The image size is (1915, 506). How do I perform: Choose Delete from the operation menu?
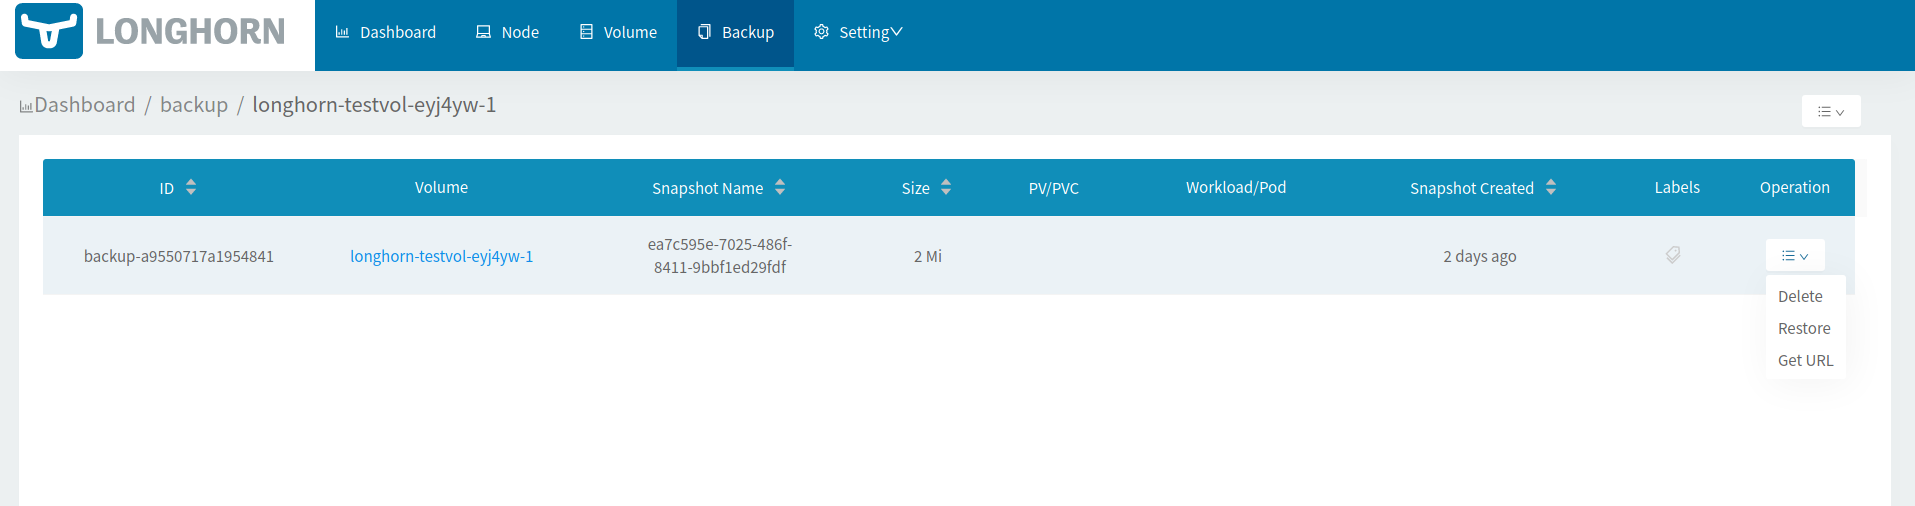(x=1800, y=296)
